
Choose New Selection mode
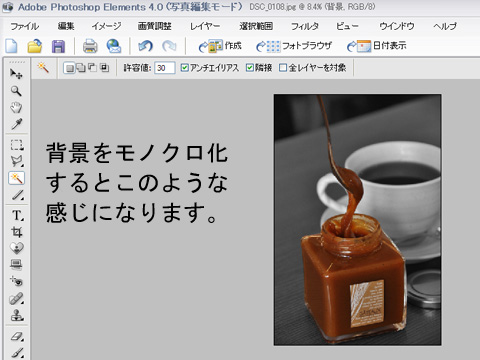tap(69, 68)
